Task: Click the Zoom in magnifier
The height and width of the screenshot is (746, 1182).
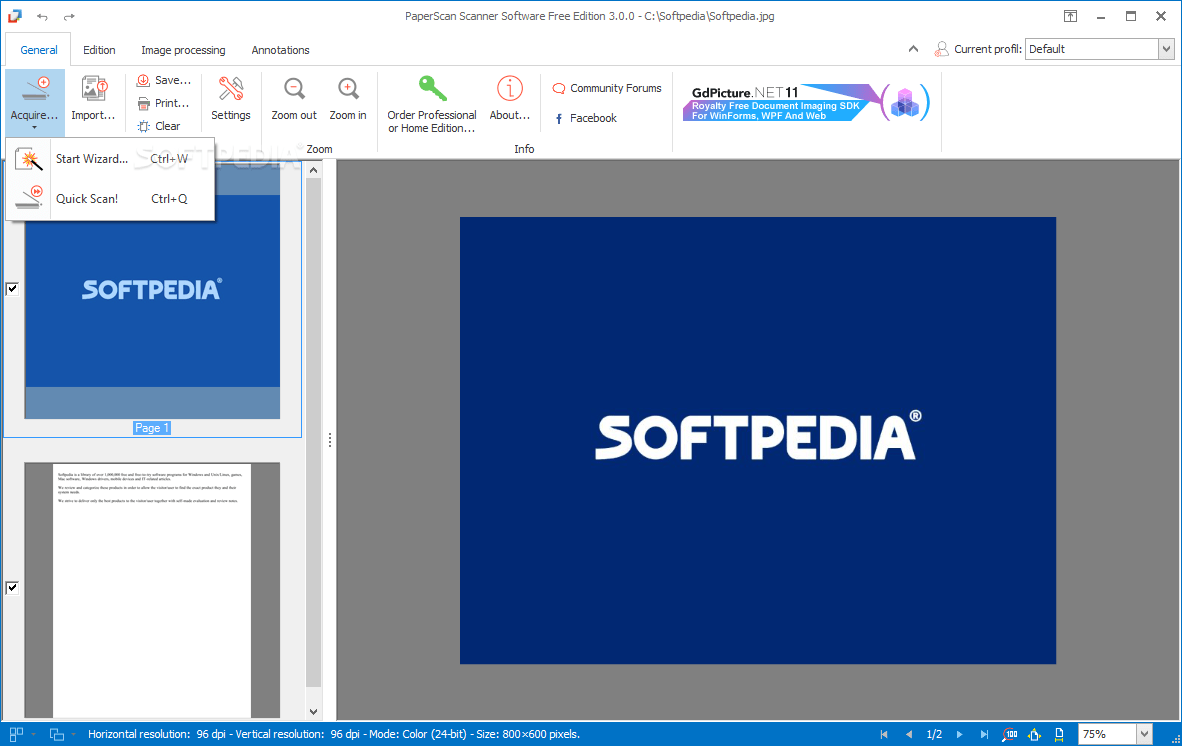Action: [348, 90]
